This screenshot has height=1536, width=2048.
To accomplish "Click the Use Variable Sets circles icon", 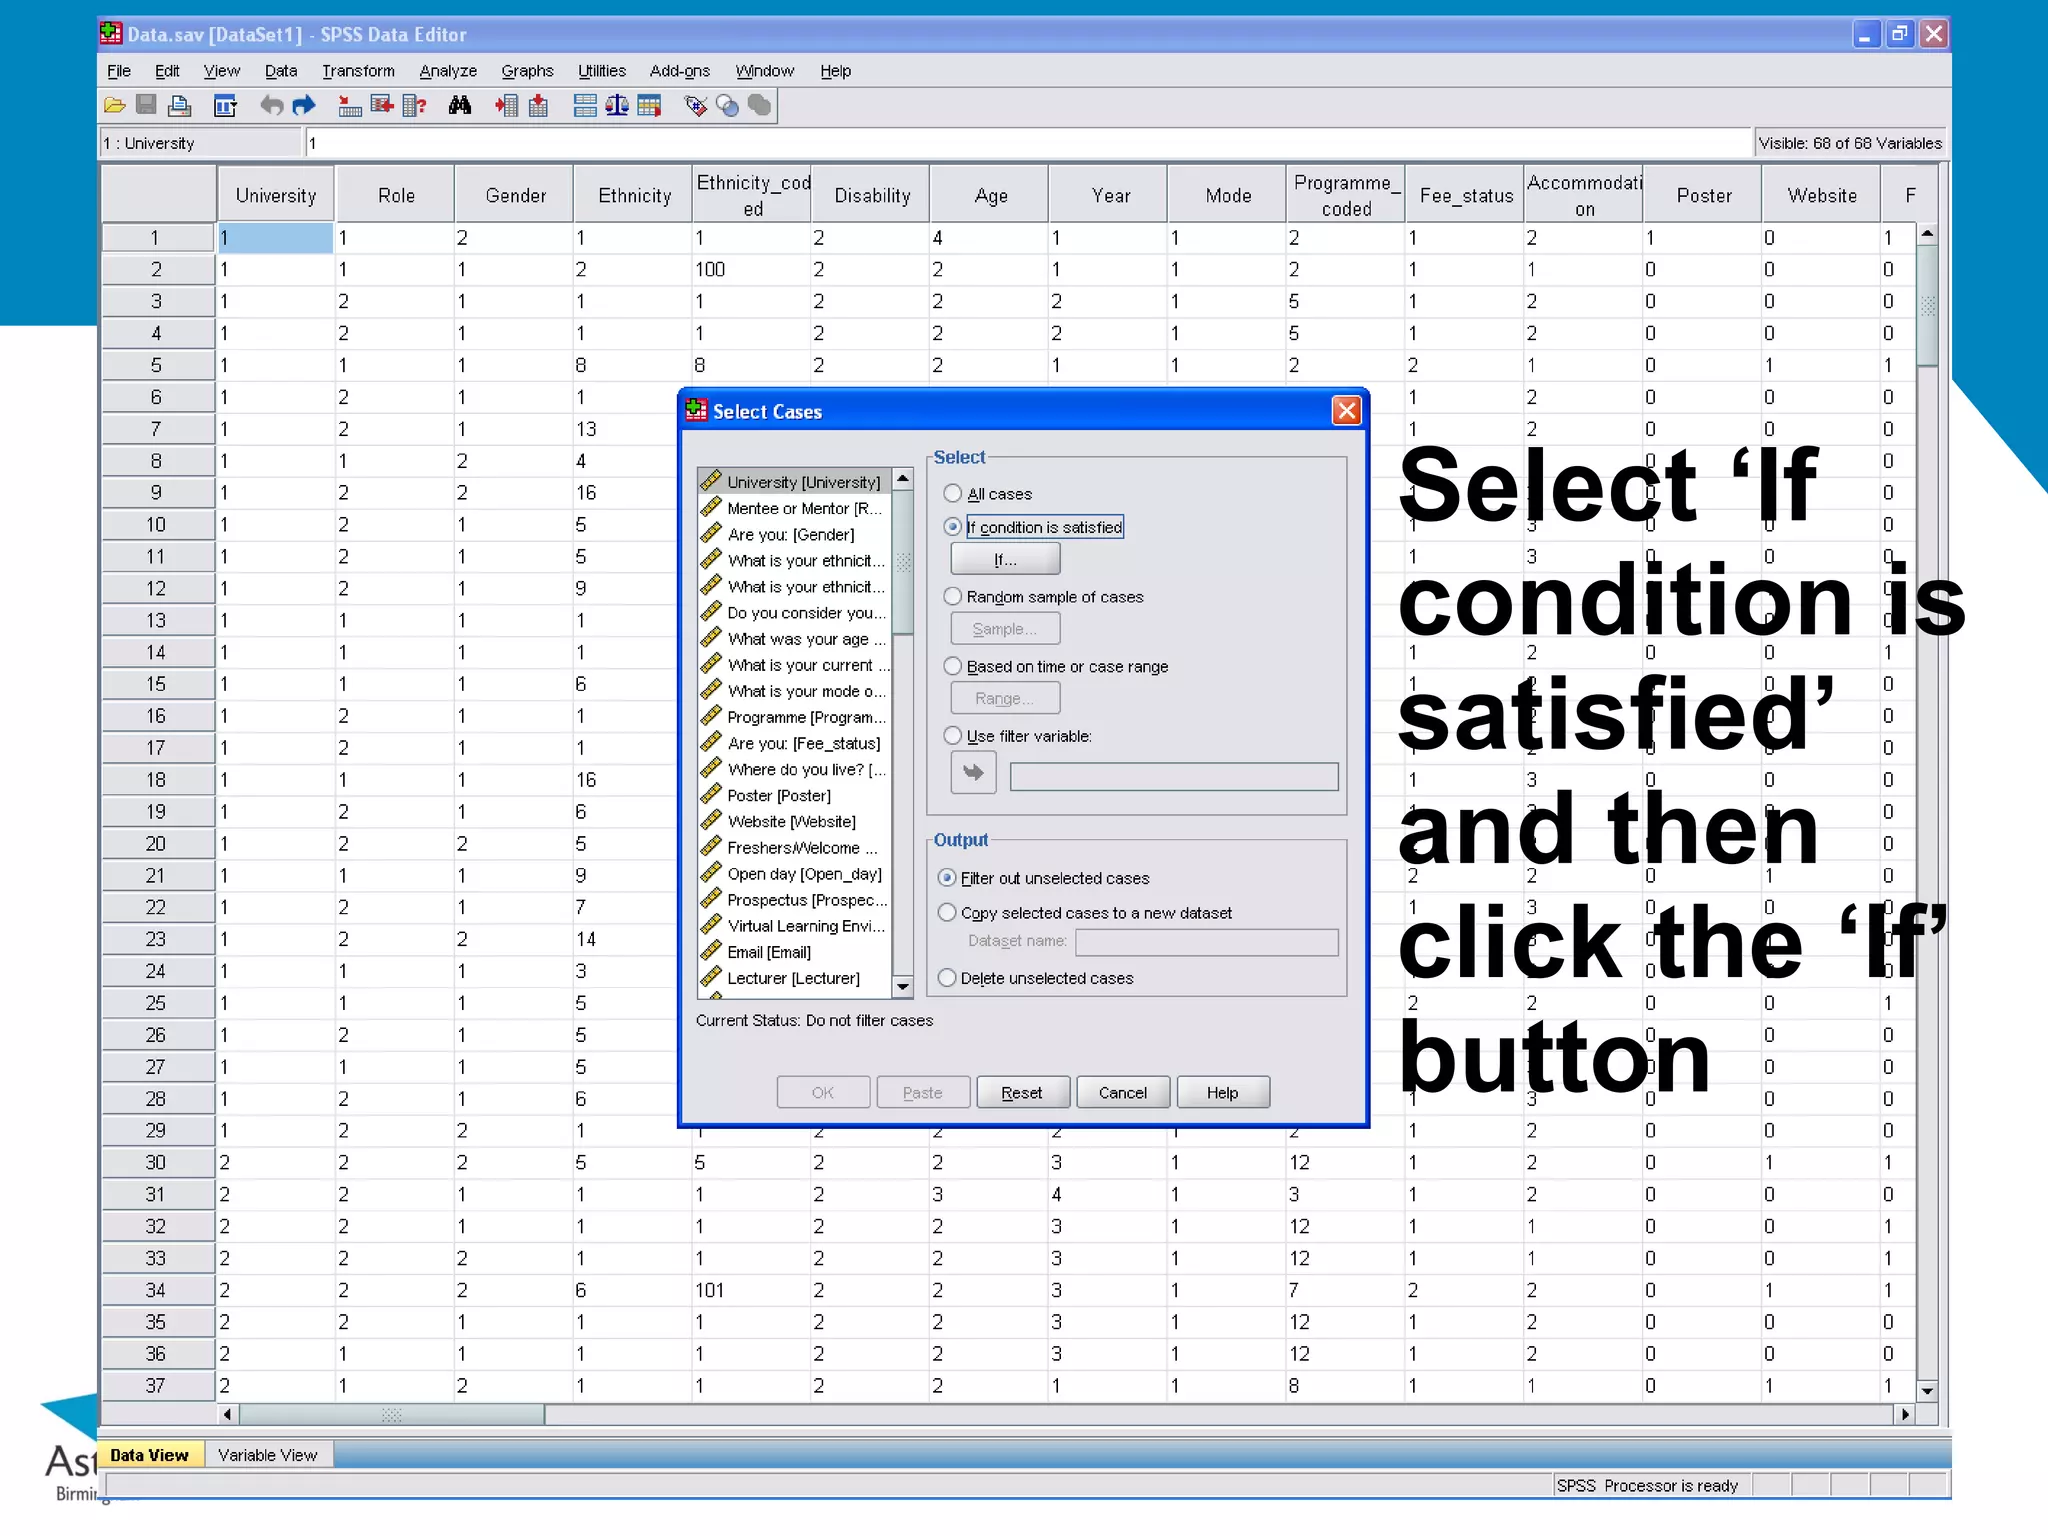I will point(728,105).
